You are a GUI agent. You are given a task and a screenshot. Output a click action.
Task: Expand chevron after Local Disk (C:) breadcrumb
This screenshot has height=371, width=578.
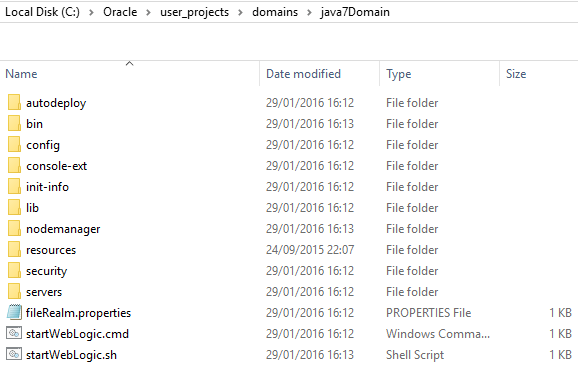(91, 13)
